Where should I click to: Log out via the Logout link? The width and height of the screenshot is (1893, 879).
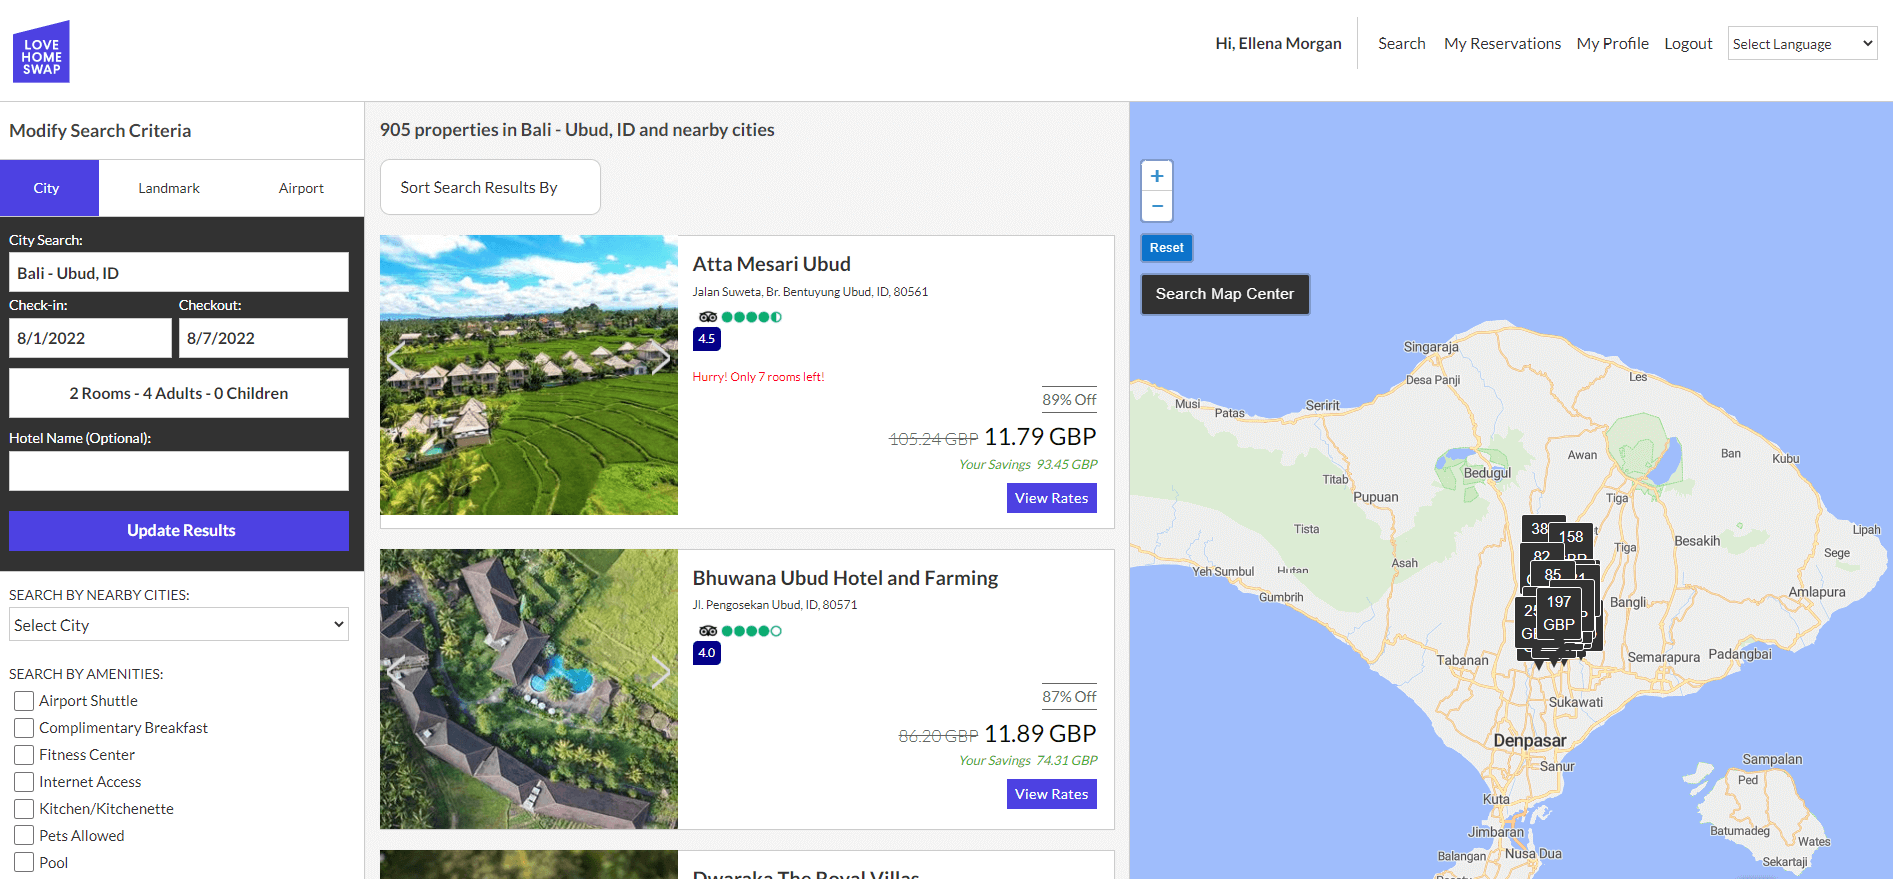tap(1688, 43)
